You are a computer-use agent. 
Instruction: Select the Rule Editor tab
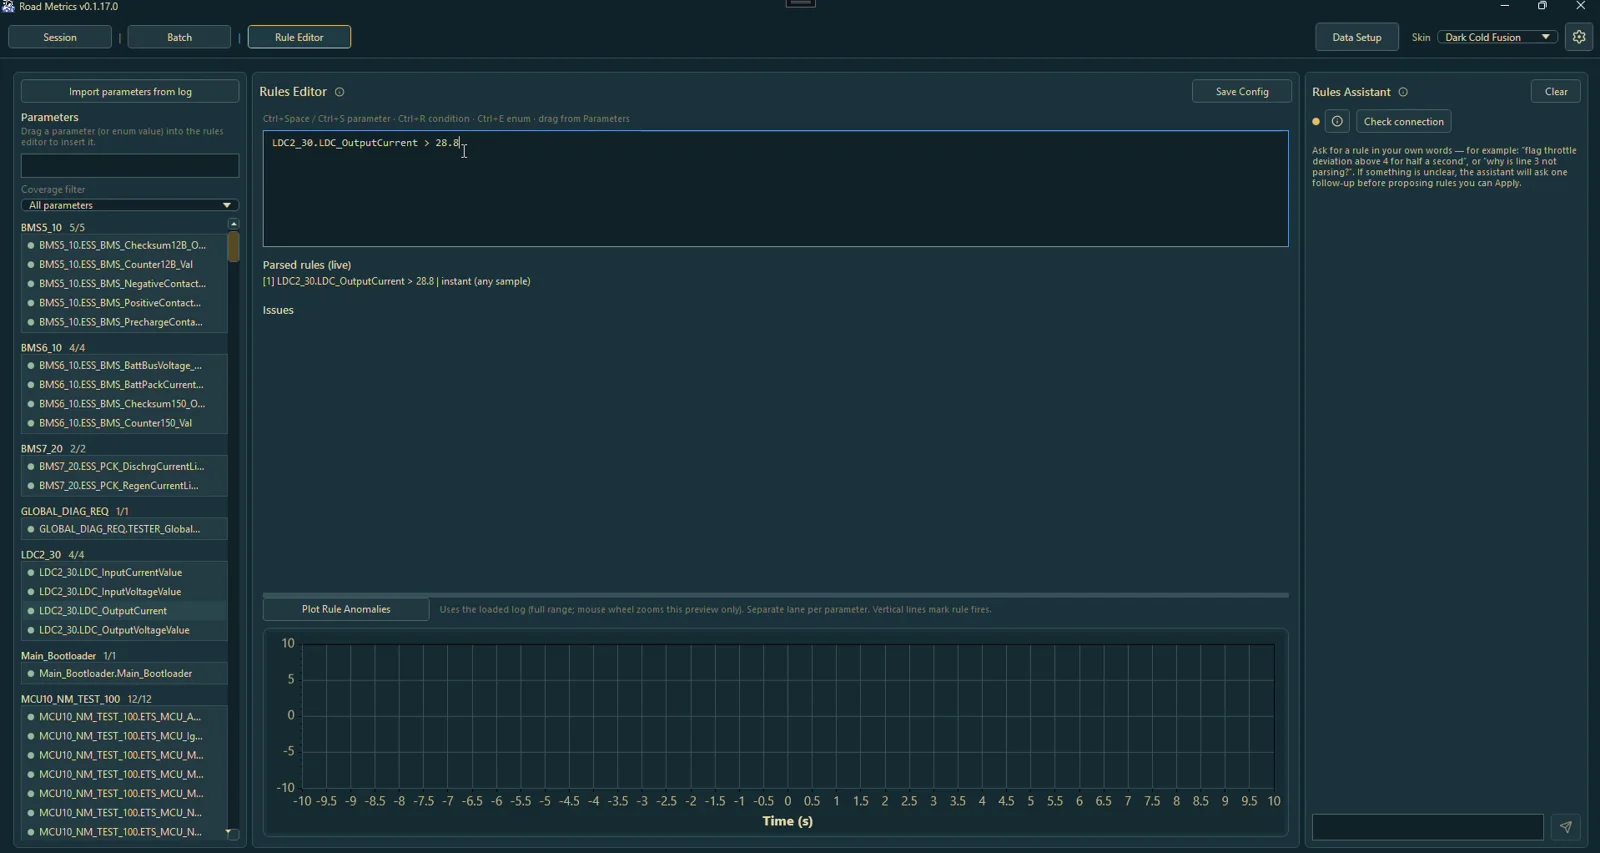299,37
